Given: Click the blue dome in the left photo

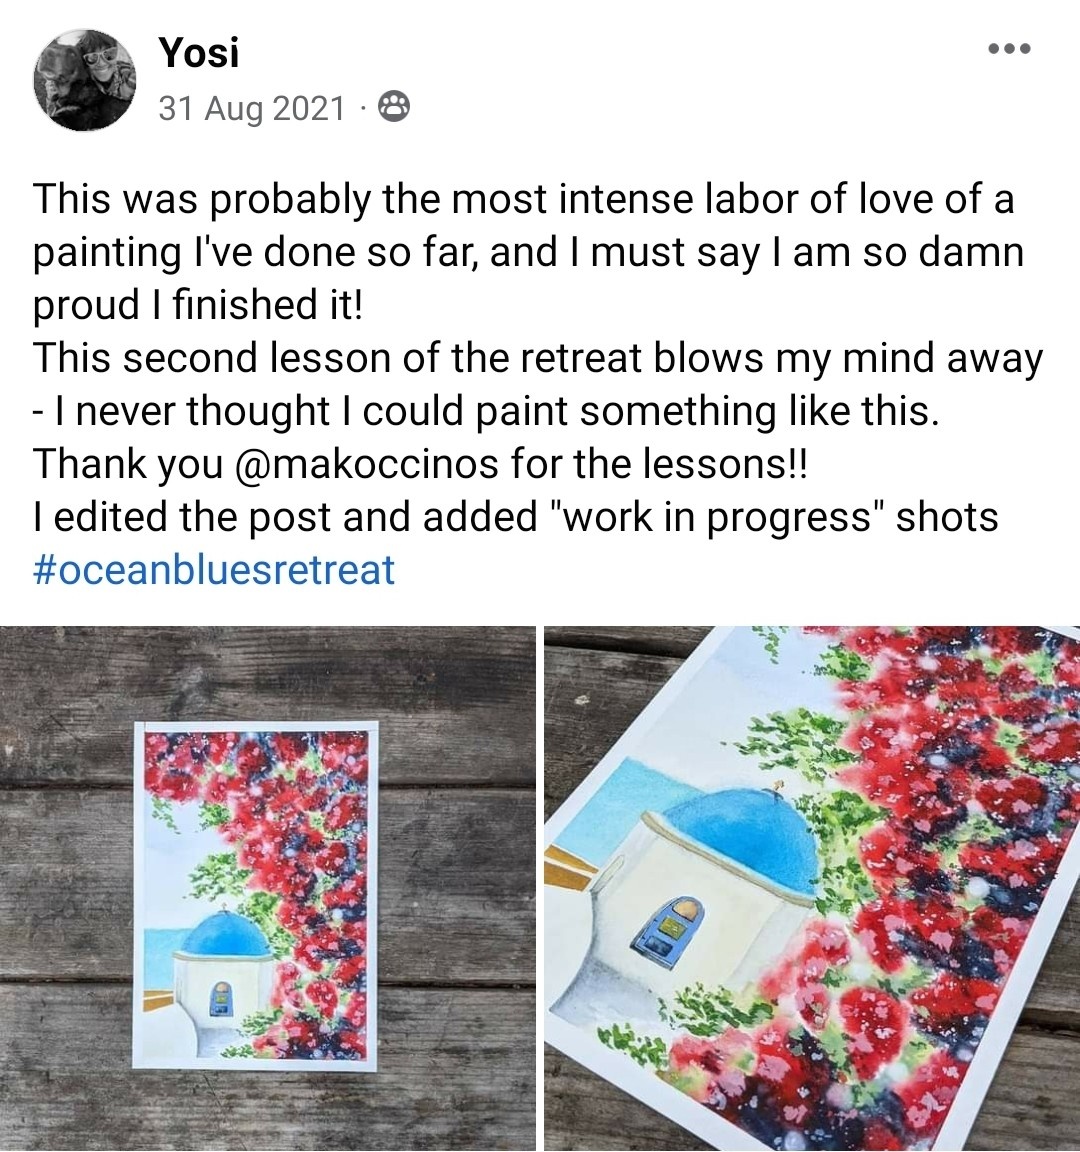Looking at the screenshot, I should tap(224, 935).
